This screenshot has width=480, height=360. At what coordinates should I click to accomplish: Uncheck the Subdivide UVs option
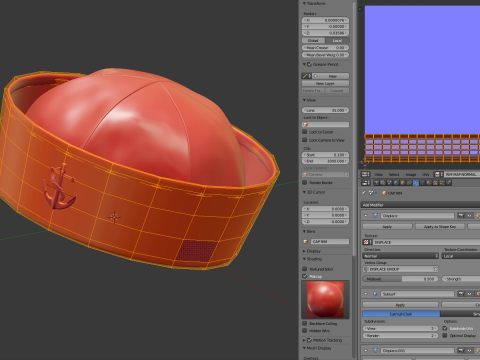445,328
